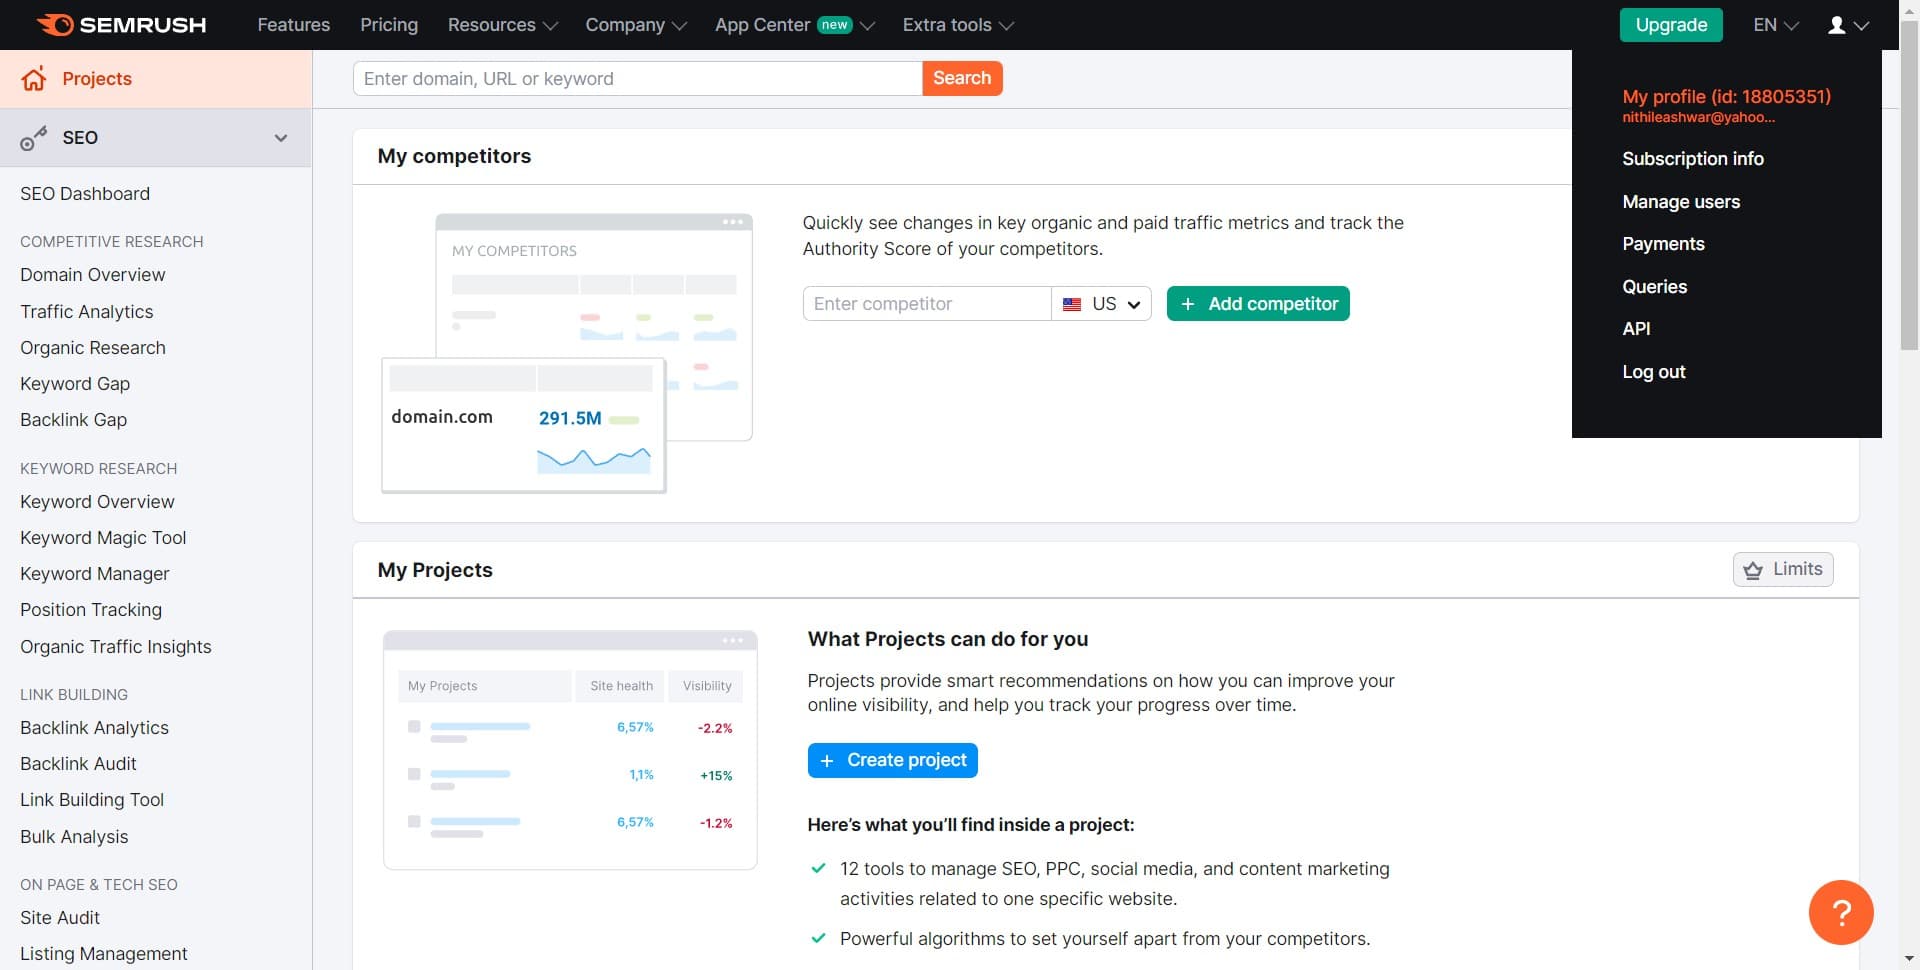The image size is (1920, 970).
Task: Click the crown icon on Limits
Action: pyautogui.click(x=1753, y=570)
